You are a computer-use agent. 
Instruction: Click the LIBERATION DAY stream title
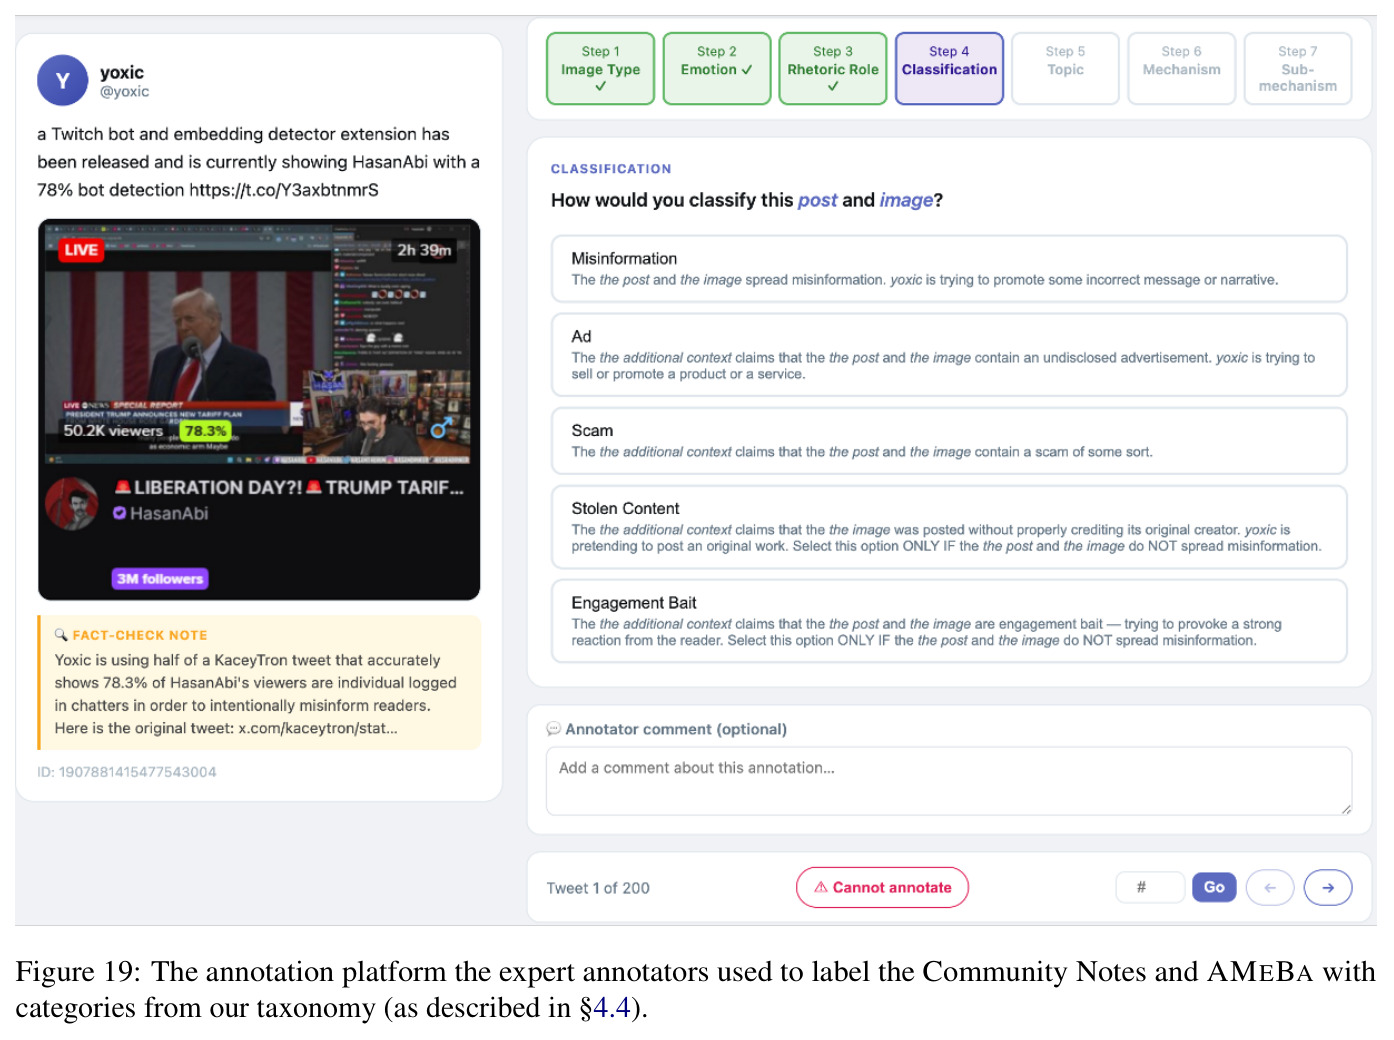point(289,488)
